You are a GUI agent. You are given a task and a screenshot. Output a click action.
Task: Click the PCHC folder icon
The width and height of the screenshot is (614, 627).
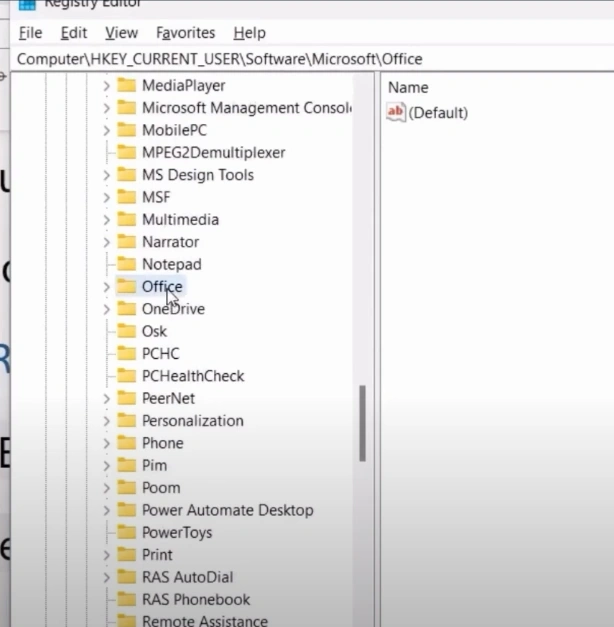pyautogui.click(x=126, y=353)
